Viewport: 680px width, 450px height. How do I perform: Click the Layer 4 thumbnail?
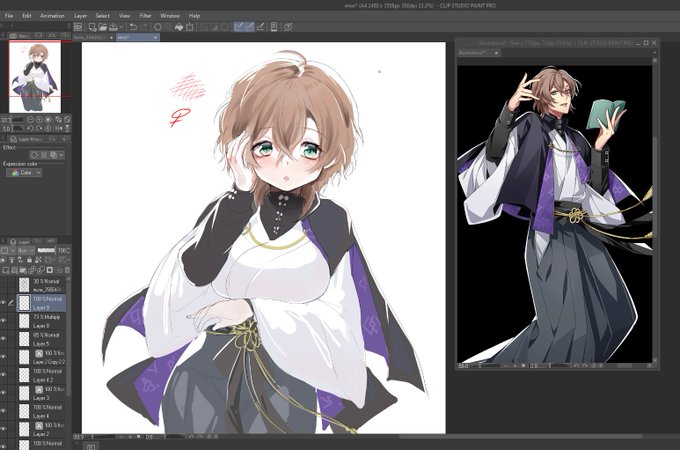(x=24, y=411)
